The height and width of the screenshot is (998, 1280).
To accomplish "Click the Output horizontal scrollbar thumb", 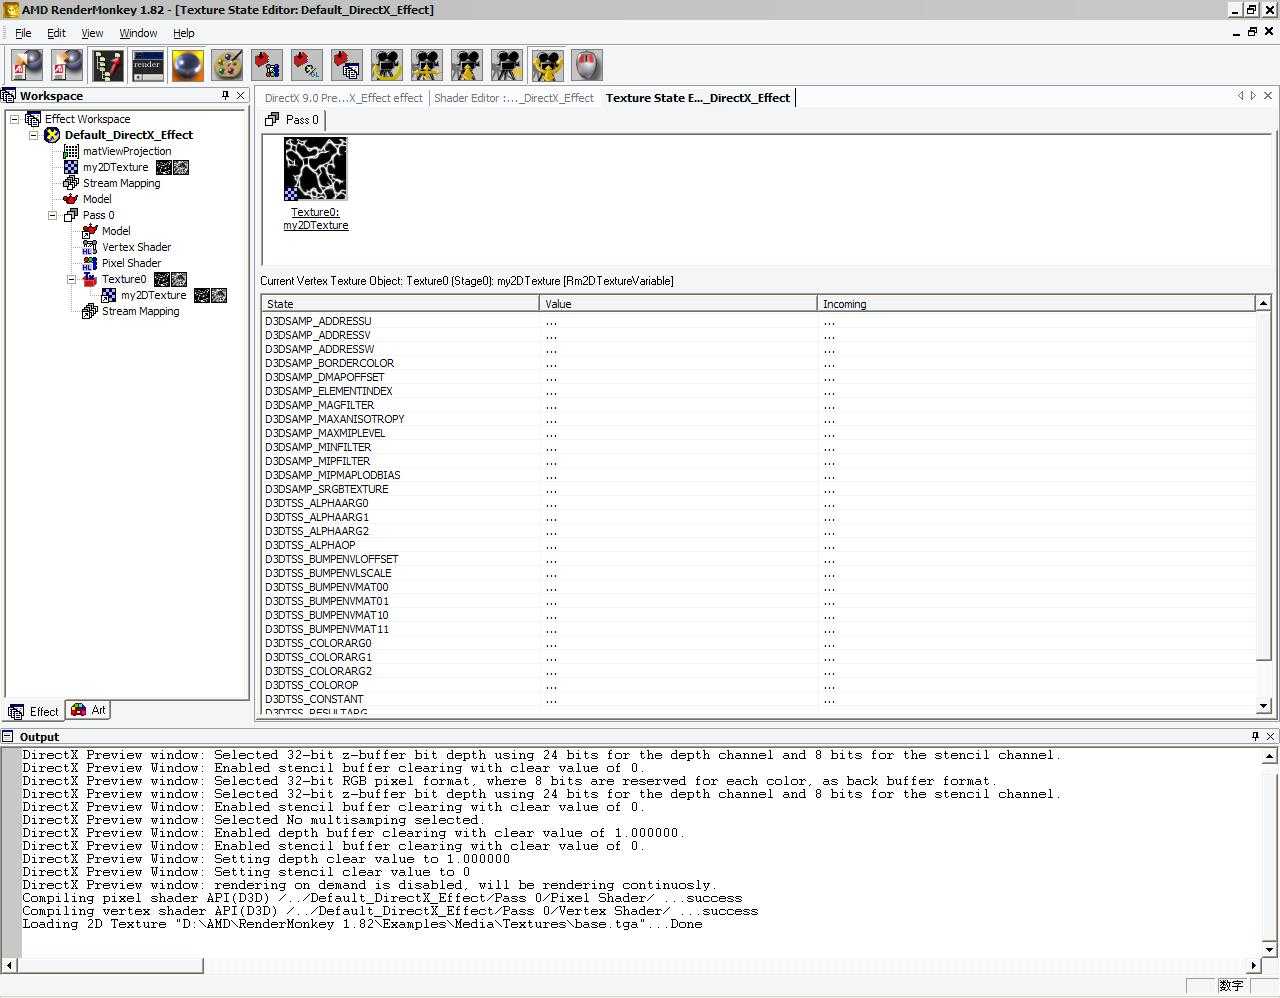I will [110, 965].
